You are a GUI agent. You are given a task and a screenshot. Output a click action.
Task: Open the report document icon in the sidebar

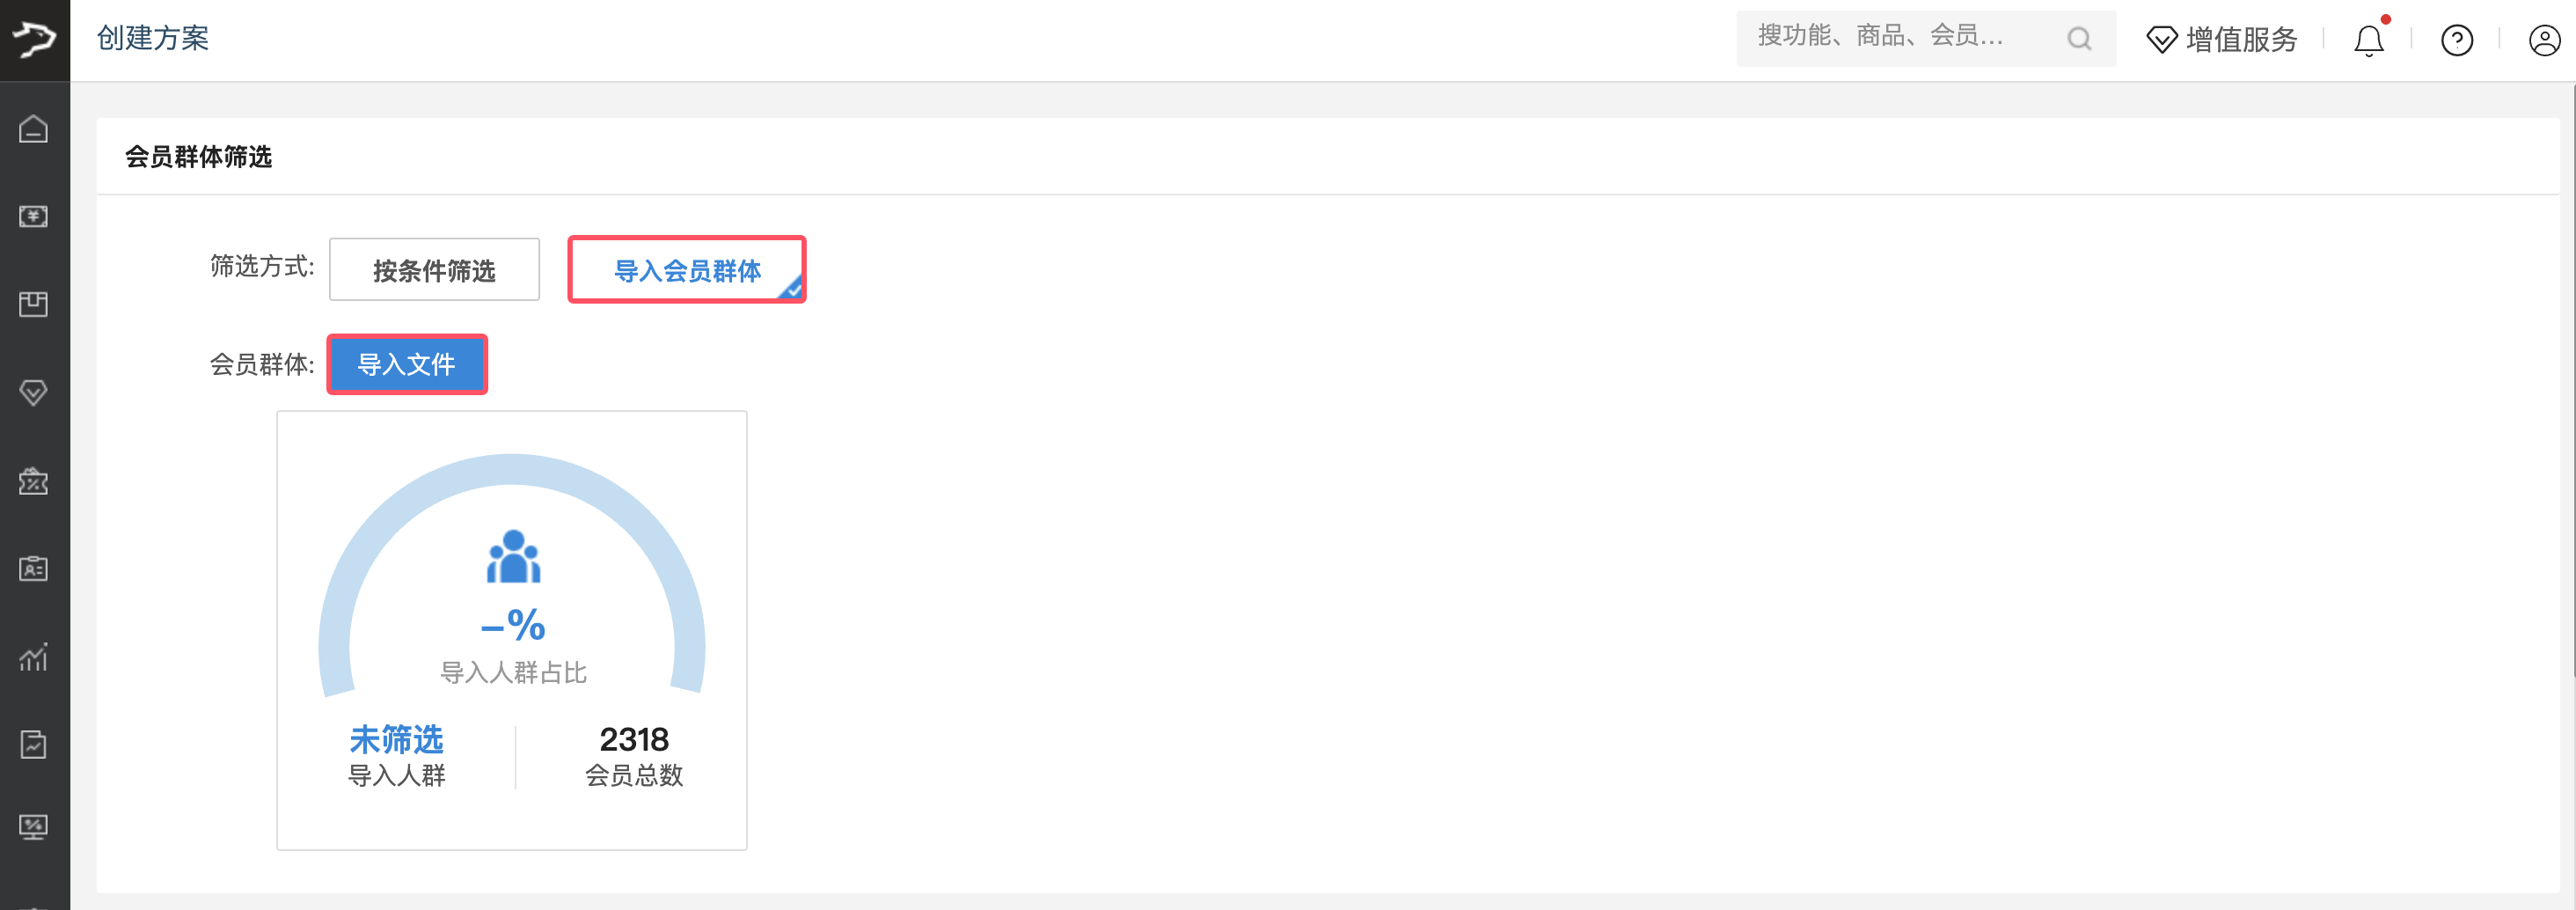coord(34,744)
